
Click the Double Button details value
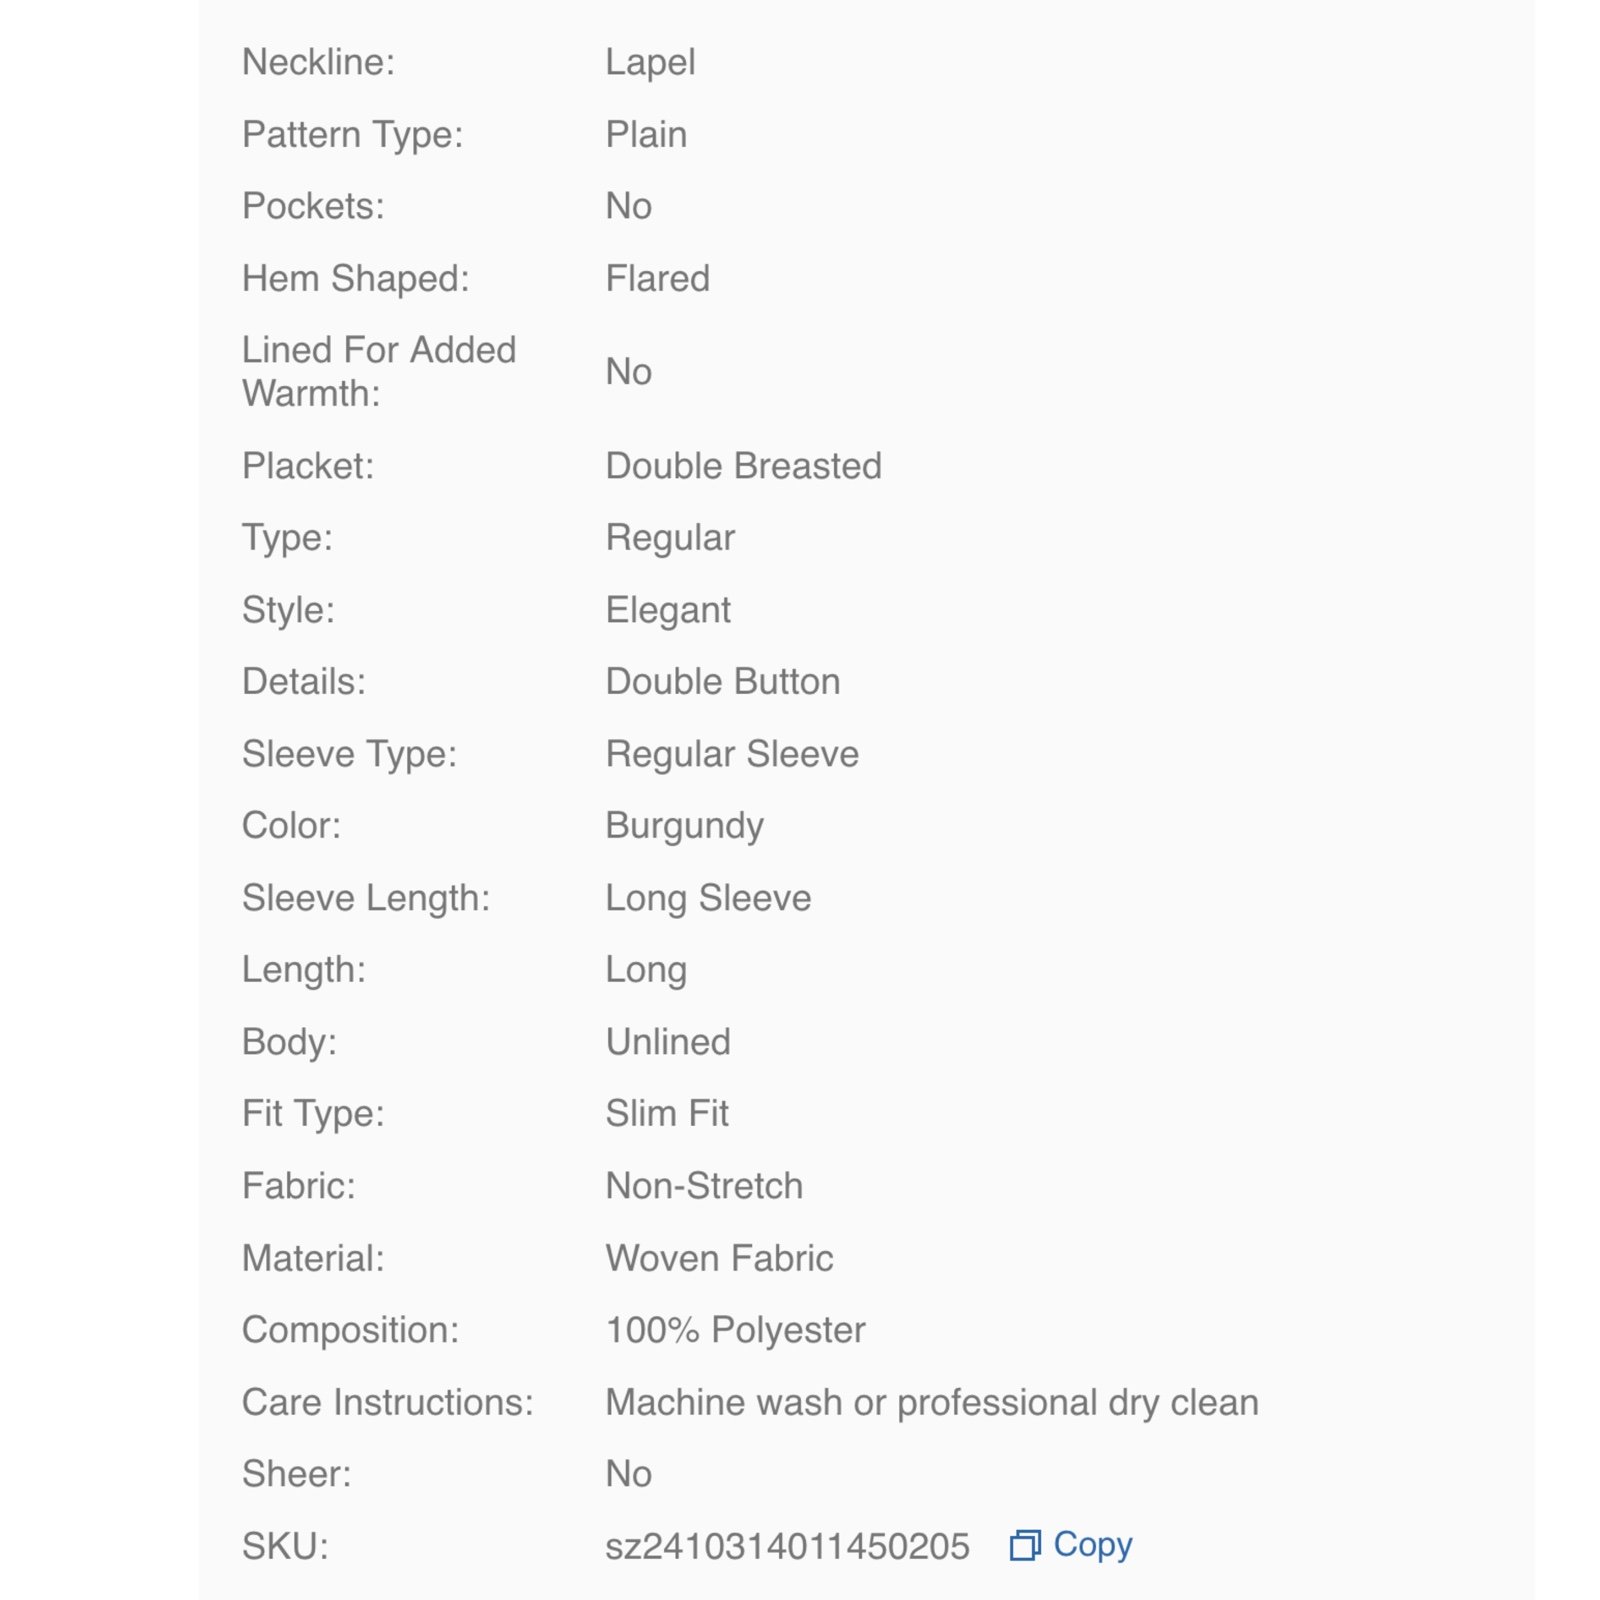[x=722, y=682]
